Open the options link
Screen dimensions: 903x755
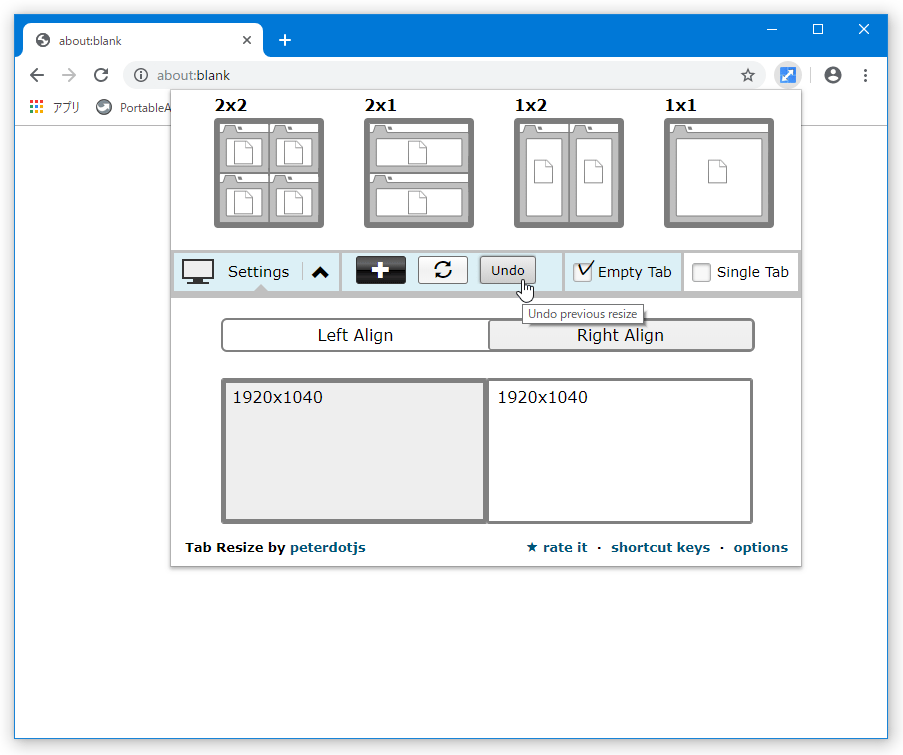(x=760, y=547)
